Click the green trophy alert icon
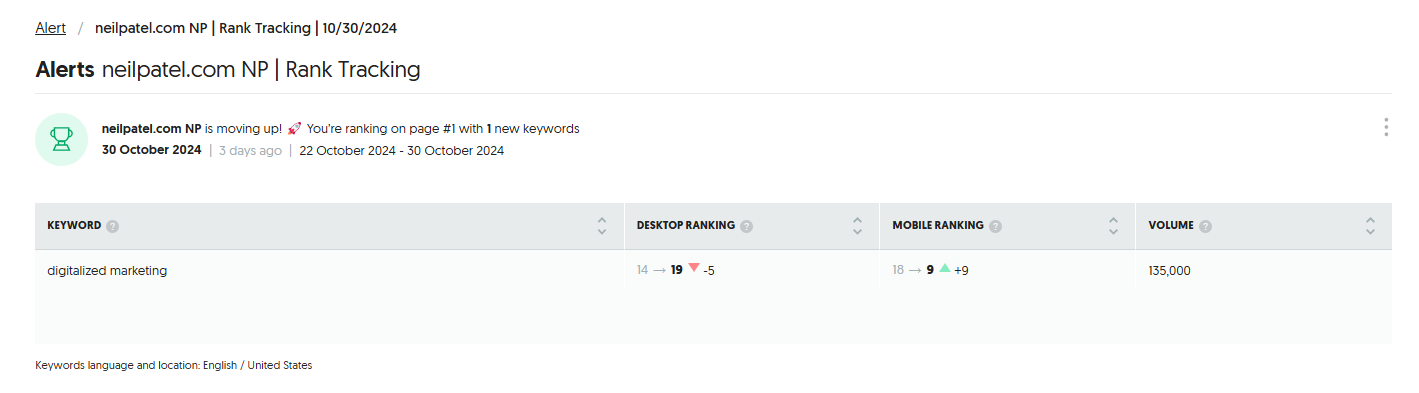 point(61,139)
